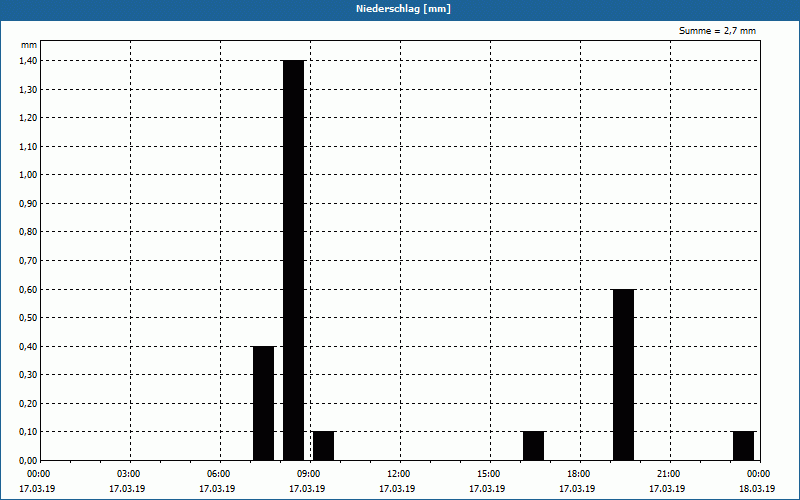Click the 0,90 y-axis value
800x500 pixels.
point(29,204)
